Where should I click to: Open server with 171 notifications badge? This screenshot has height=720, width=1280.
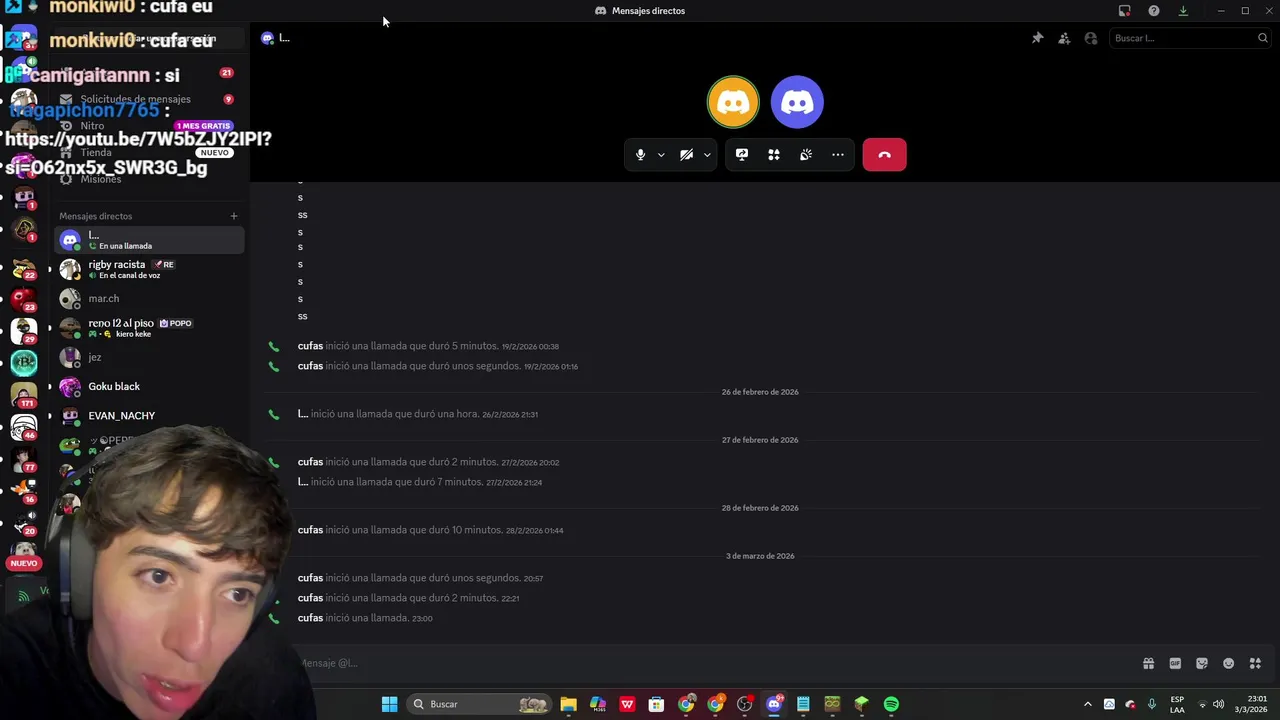23,395
